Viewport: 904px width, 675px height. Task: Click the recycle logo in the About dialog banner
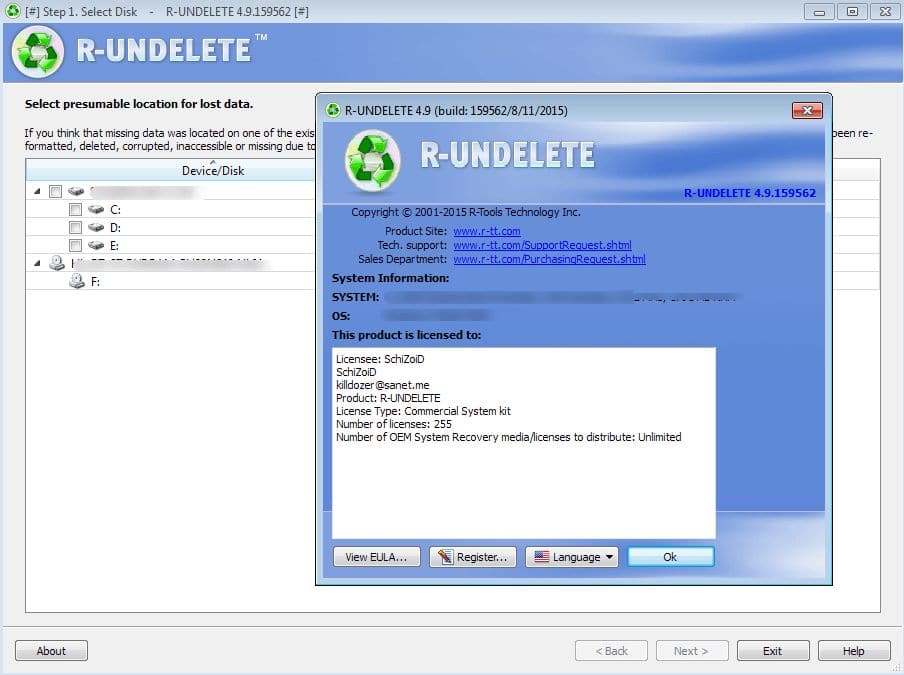[372, 161]
